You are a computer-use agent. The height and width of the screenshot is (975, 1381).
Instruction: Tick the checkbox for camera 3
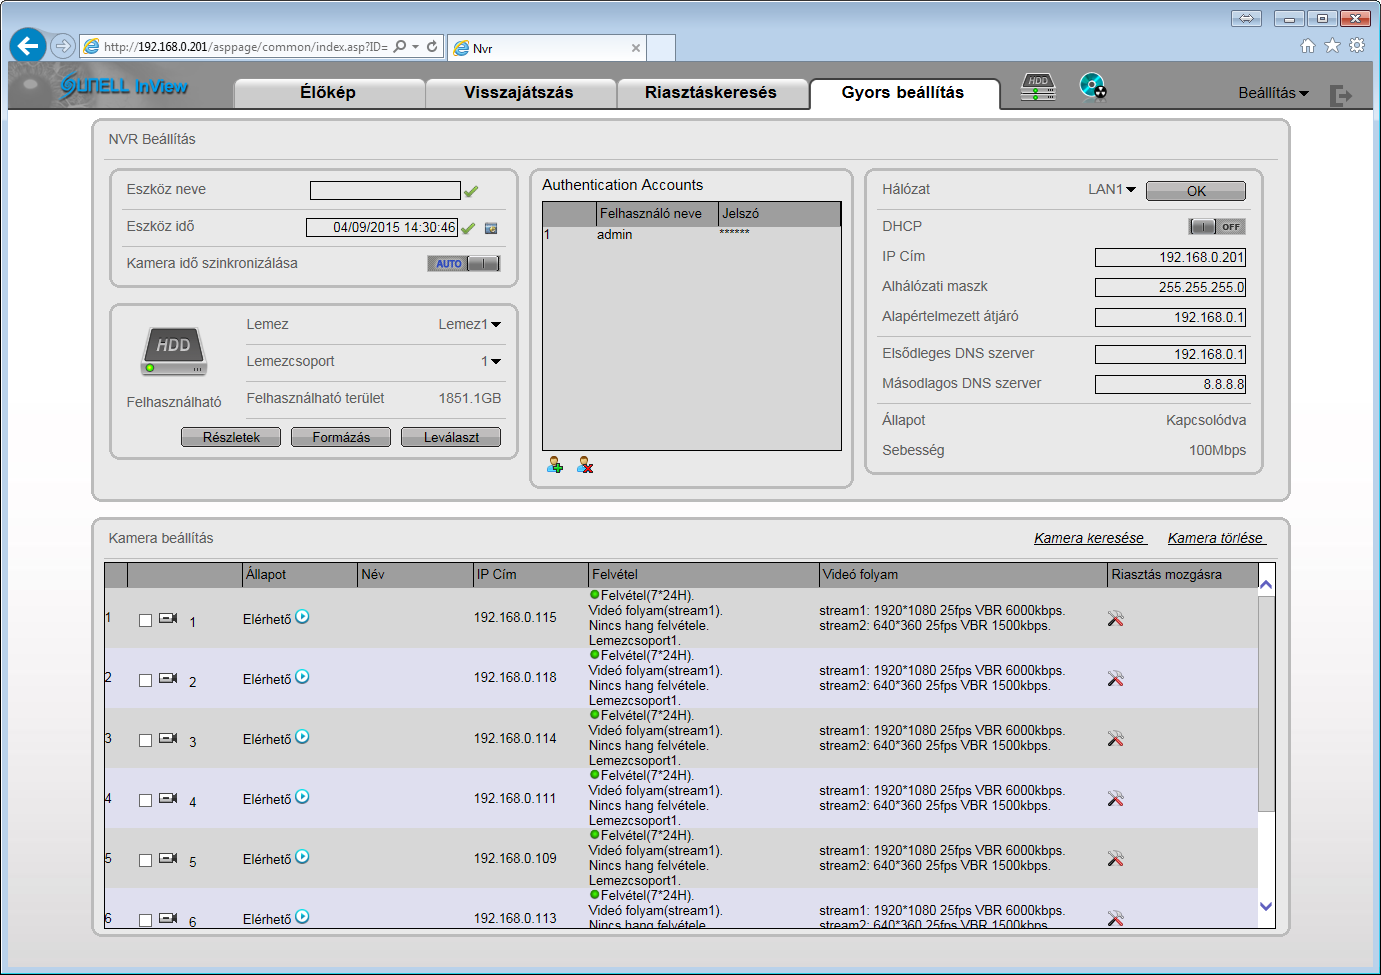[145, 741]
